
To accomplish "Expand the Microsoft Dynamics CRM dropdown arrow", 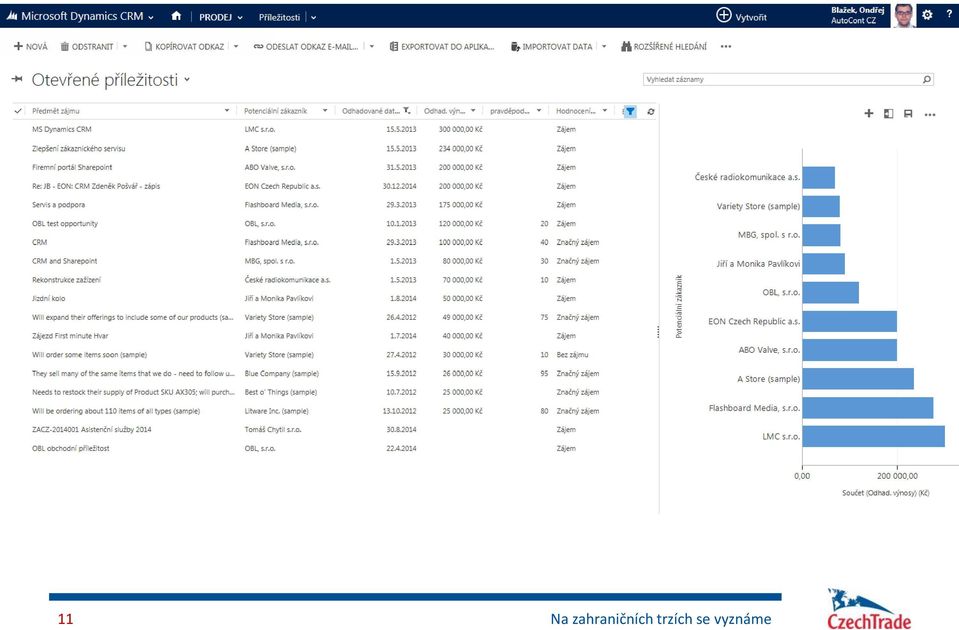I will point(150,18).
